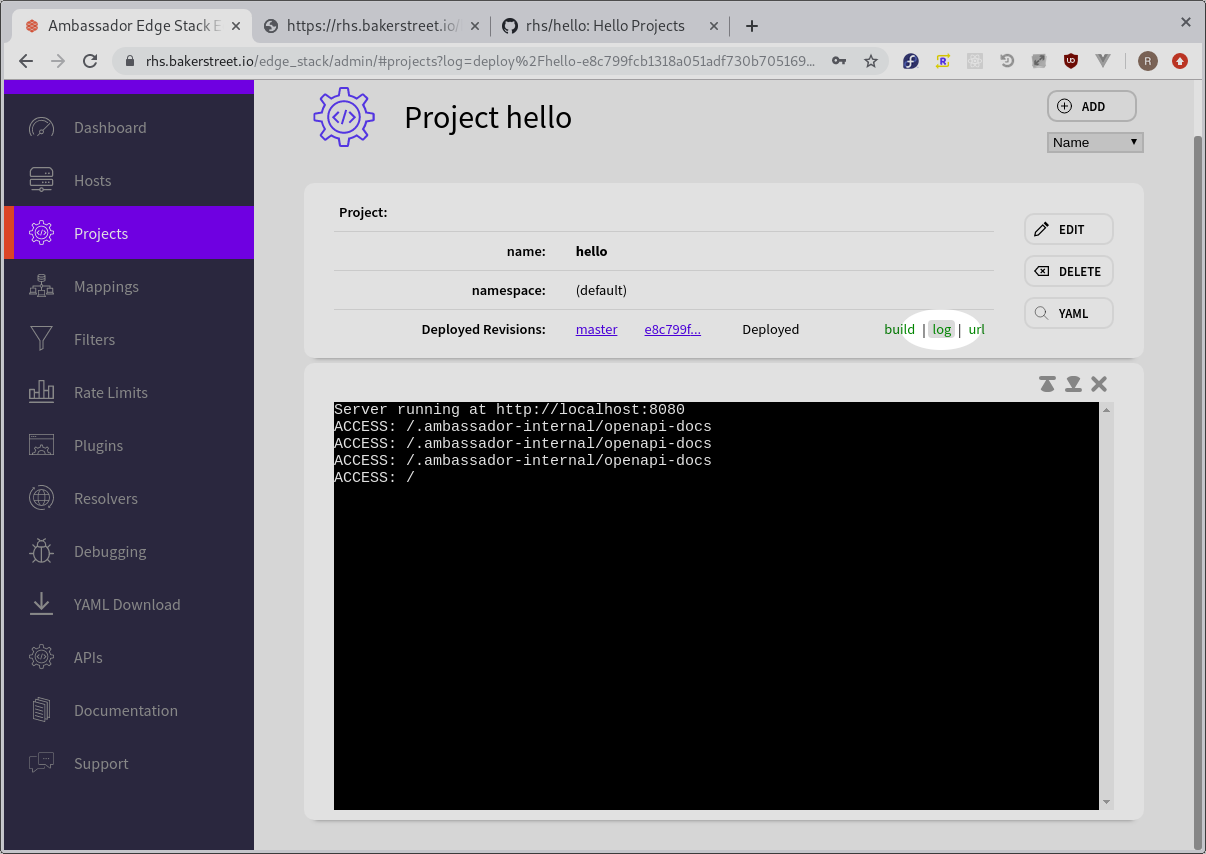Jump log view to bottom with arrow icon
The image size is (1206, 854).
tap(1073, 384)
